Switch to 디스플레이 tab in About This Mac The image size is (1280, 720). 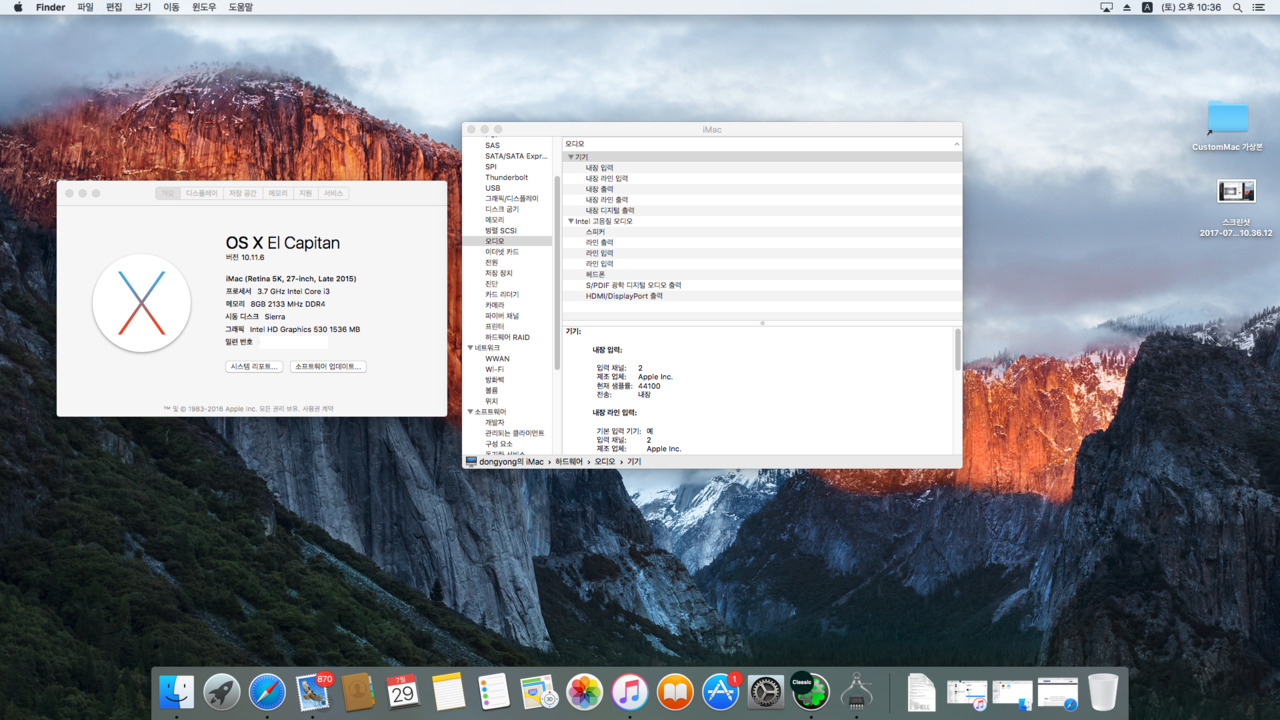201,193
